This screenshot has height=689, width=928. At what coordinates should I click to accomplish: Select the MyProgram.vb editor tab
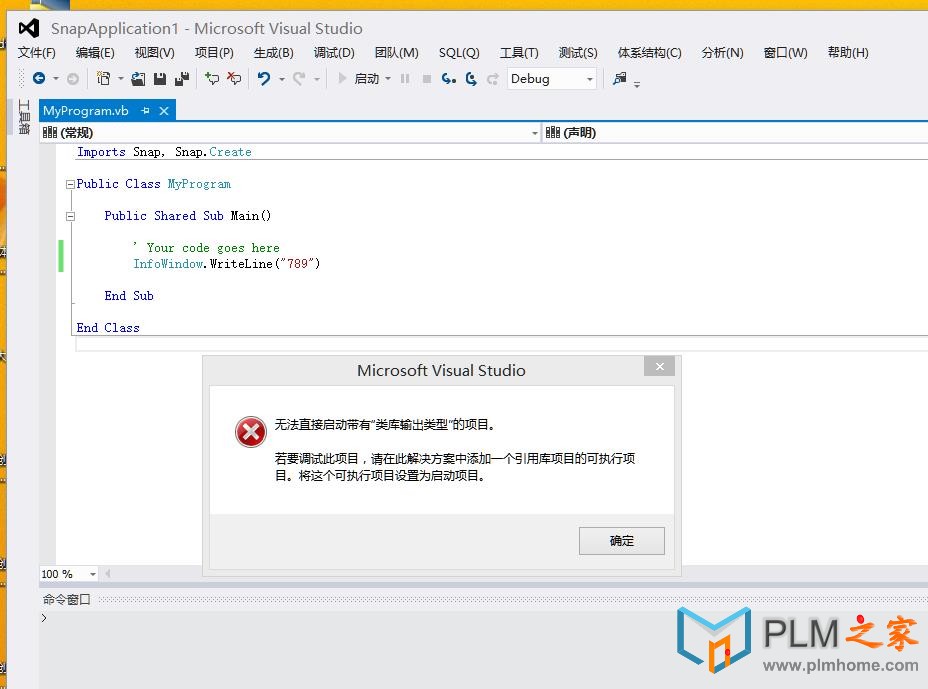86,111
